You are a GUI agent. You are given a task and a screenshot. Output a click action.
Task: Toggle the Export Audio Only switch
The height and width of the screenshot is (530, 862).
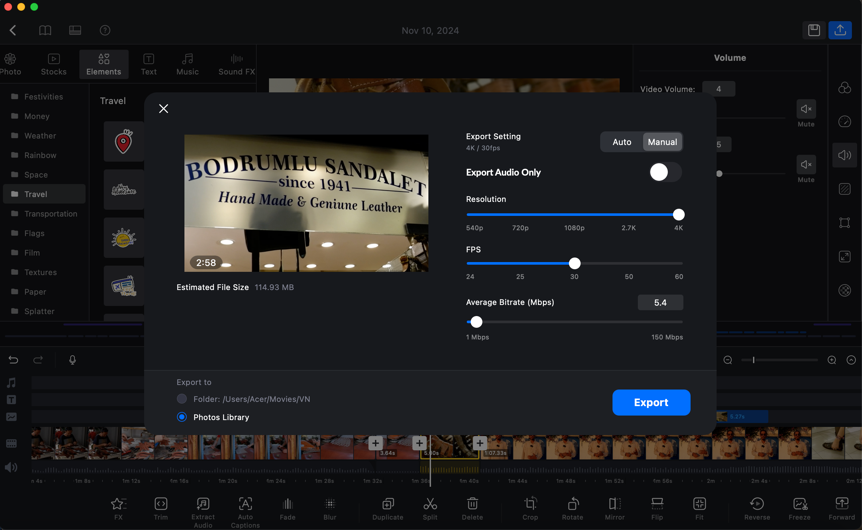[664, 172]
